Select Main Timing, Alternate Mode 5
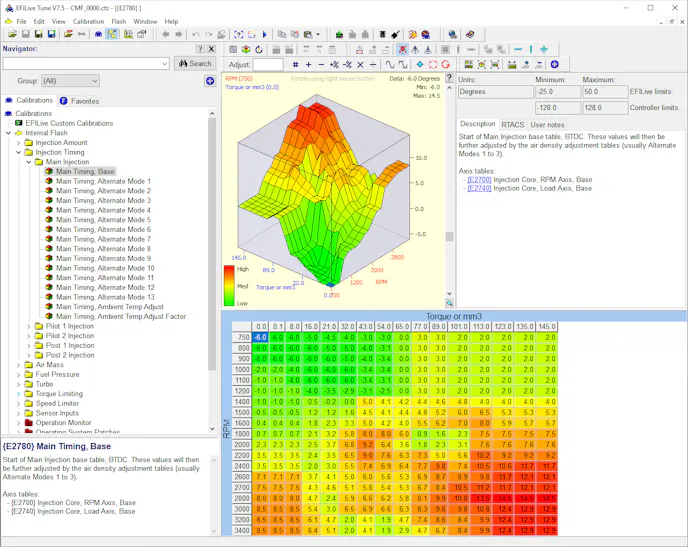This screenshot has height=547, width=688. pyautogui.click(x=103, y=220)
